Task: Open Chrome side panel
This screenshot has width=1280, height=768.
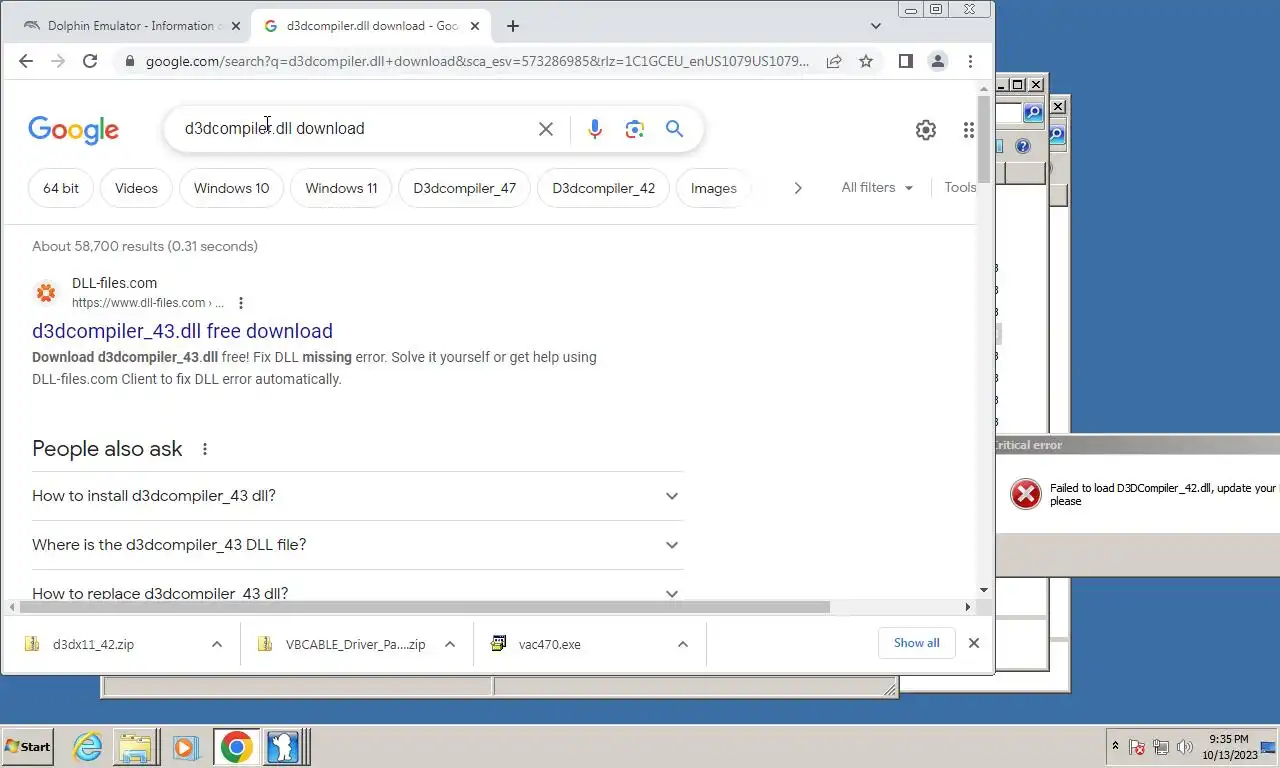Action: point(905,61)
